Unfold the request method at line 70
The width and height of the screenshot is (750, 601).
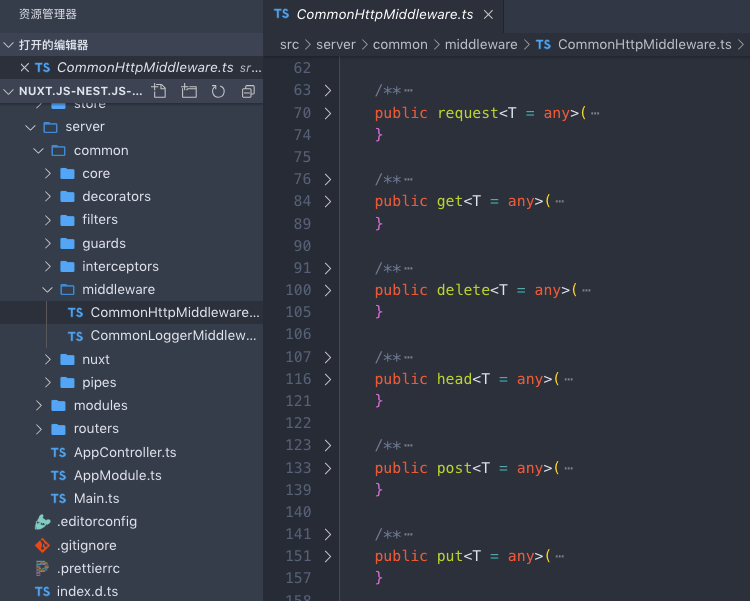[328, 113]
